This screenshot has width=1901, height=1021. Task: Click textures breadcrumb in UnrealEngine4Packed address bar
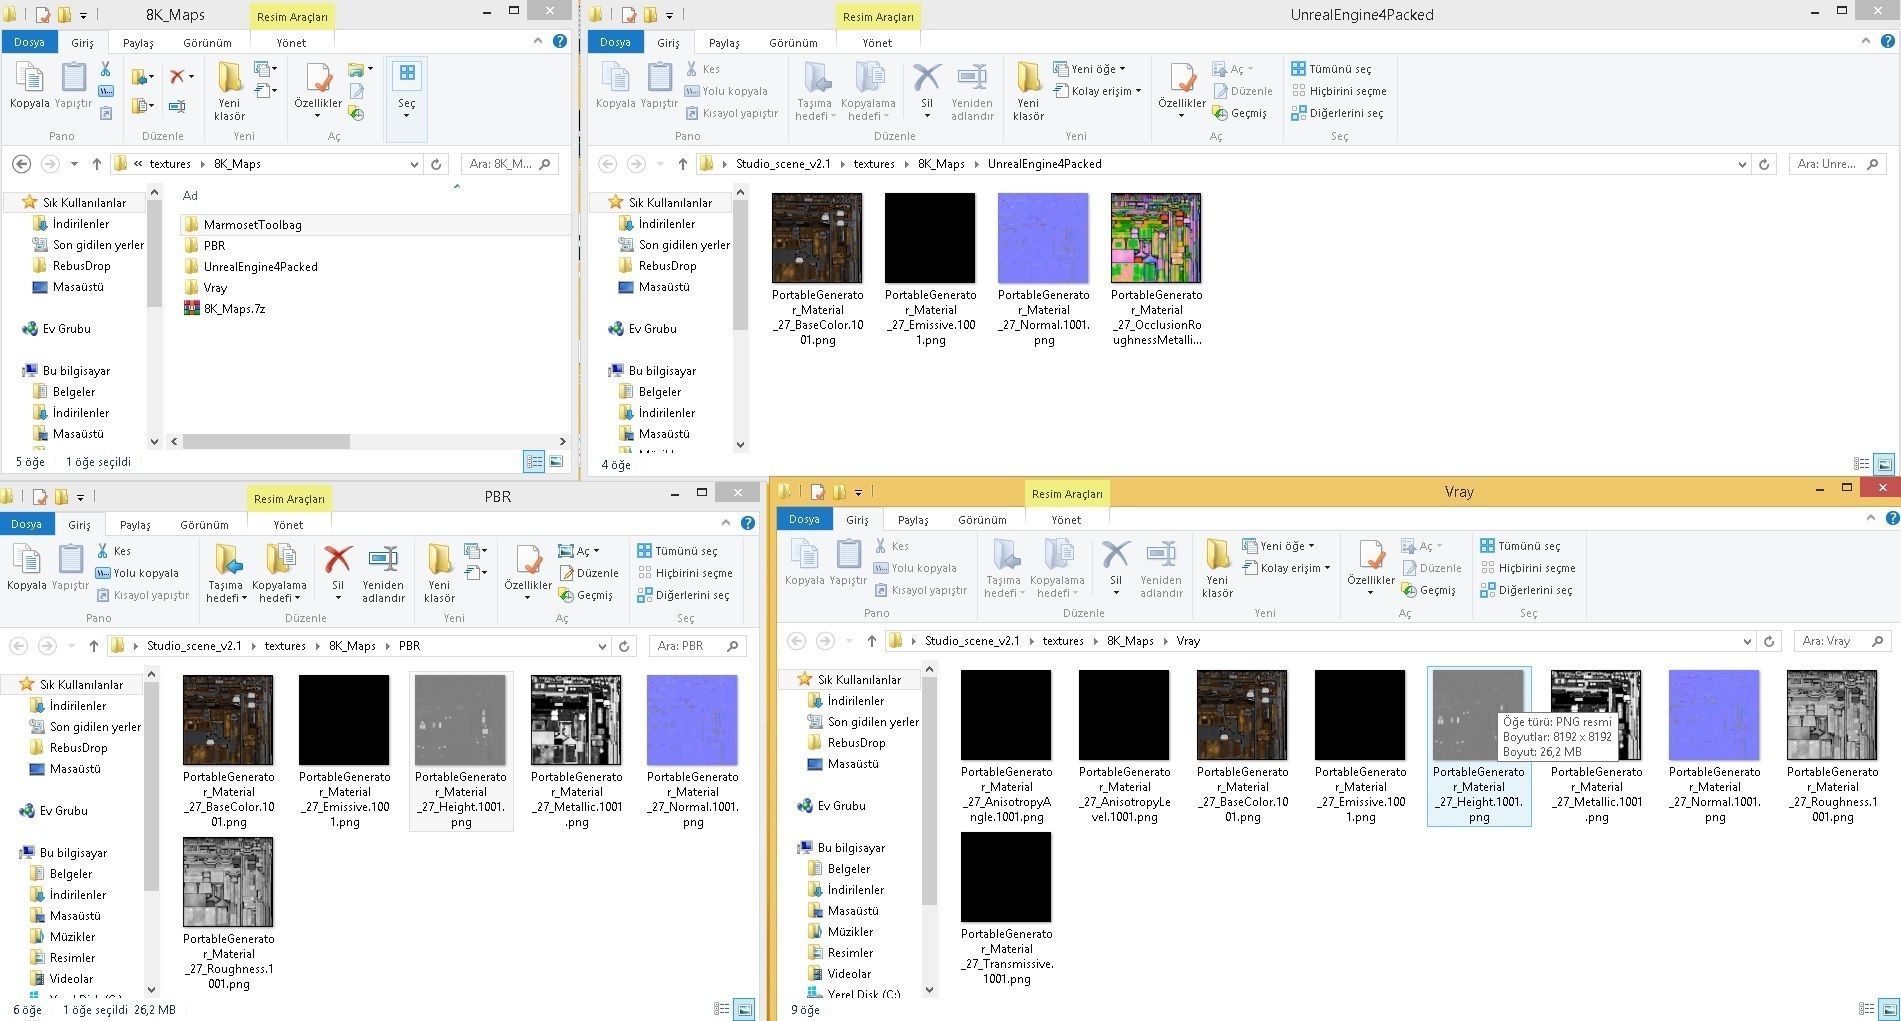click(874, 164)
